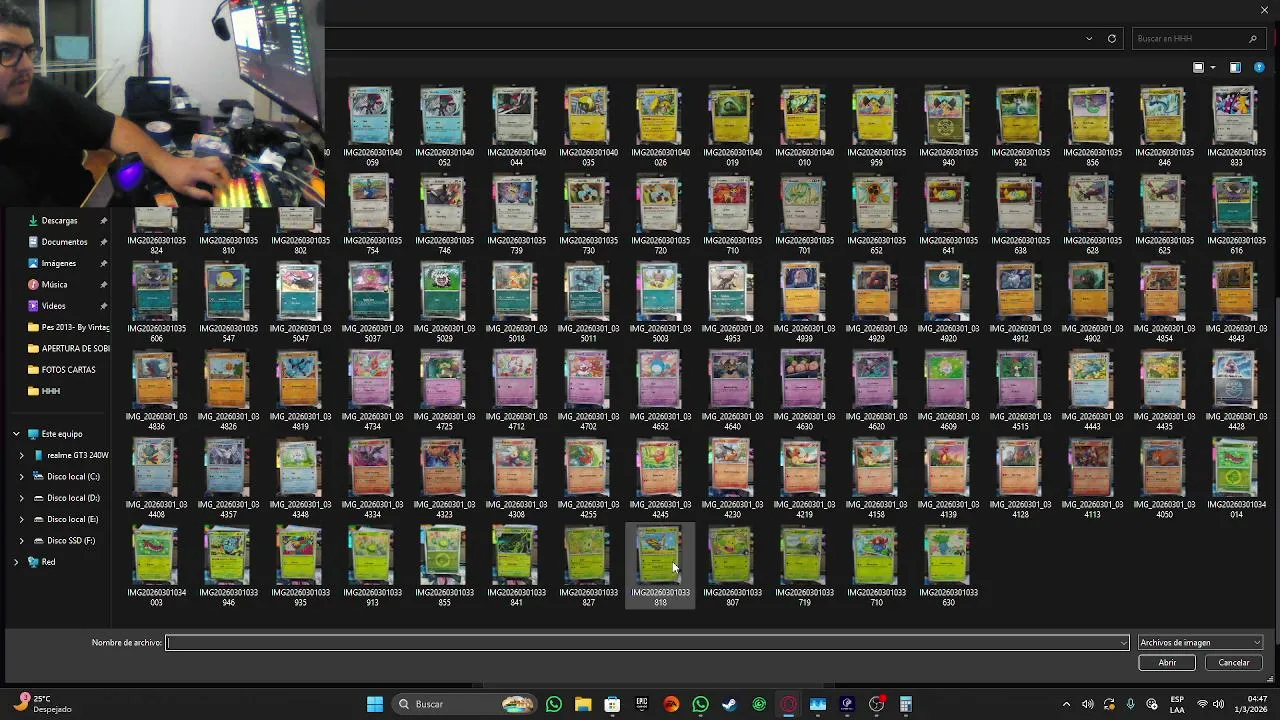
Task: Open the 'APERTURA DE SOBRES' folder
Action: click(x=68, y=348)
